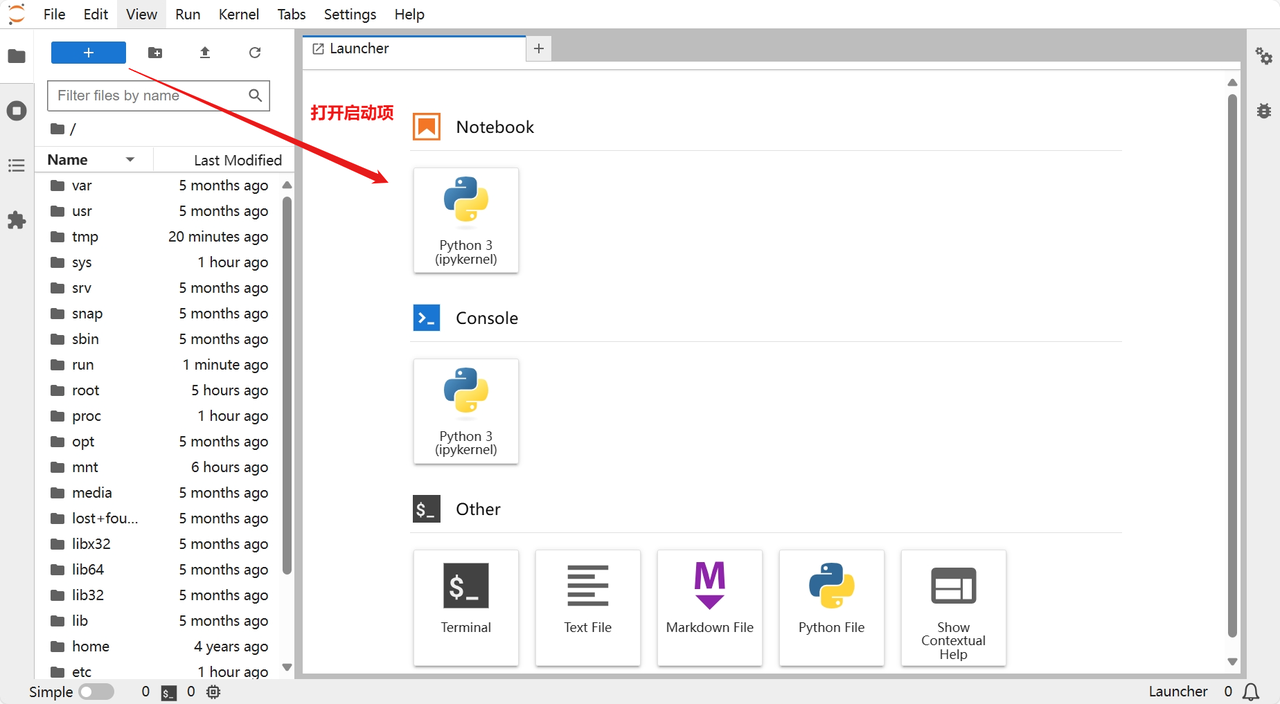Open the home folder in file list
Screen dimensions: 1280x704
pos(91,646)
